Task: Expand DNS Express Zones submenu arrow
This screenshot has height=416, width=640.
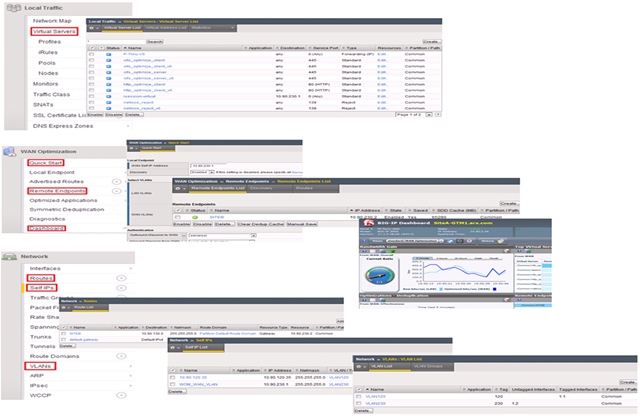Action: tap(128, 126)
